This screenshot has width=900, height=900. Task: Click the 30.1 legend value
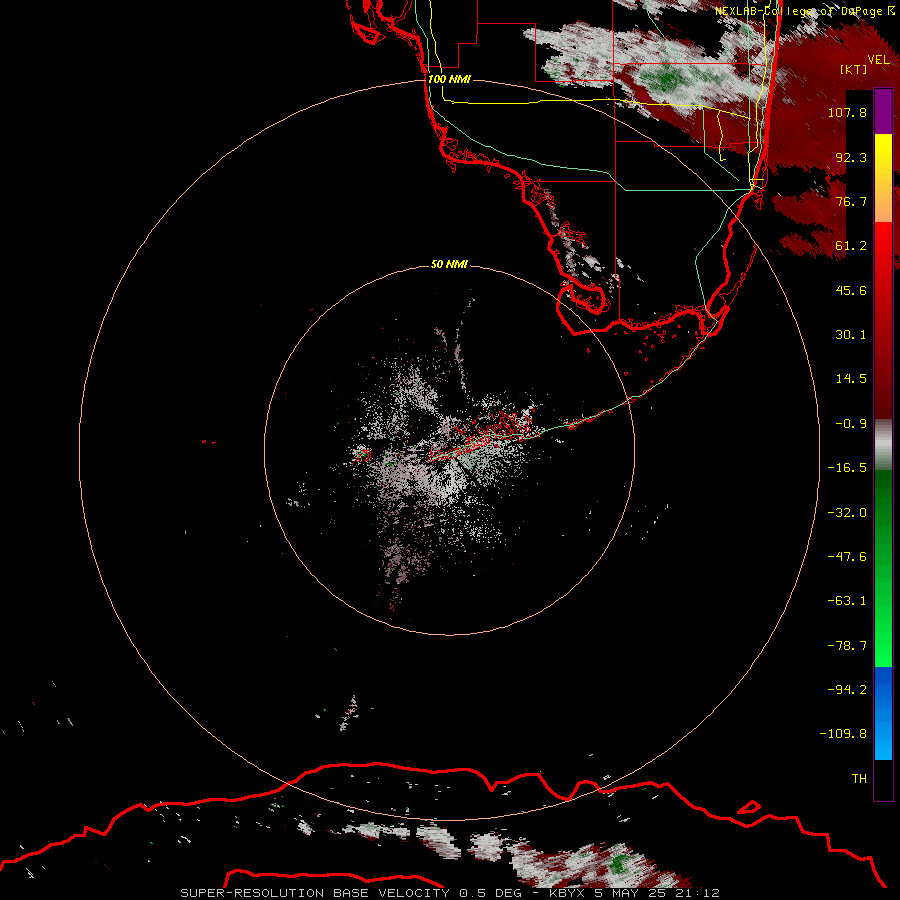pos(851,335)
